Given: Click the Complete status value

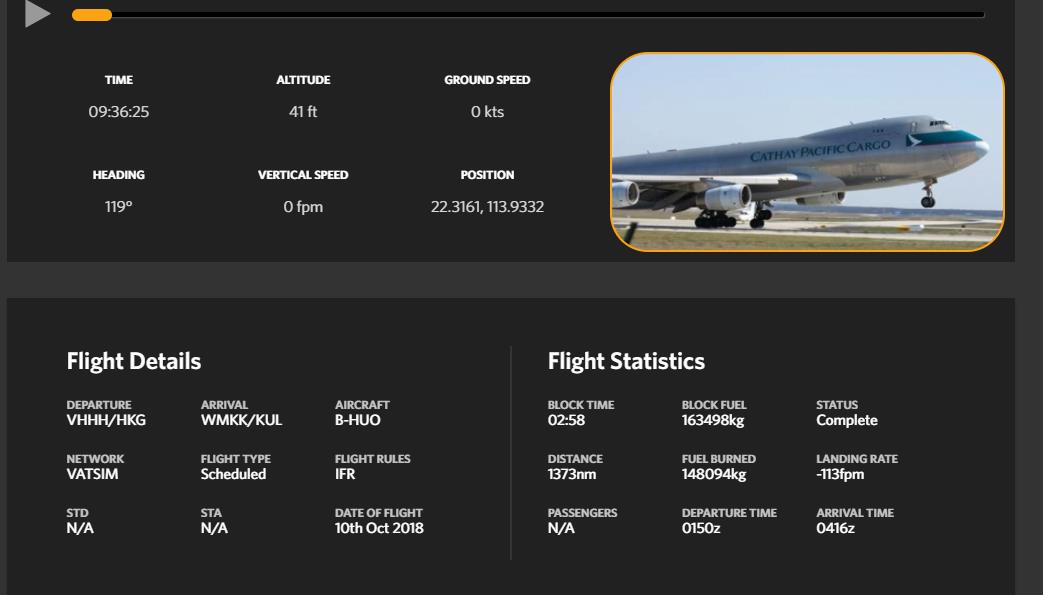Looking at the screenshot, I should (846, 420).
